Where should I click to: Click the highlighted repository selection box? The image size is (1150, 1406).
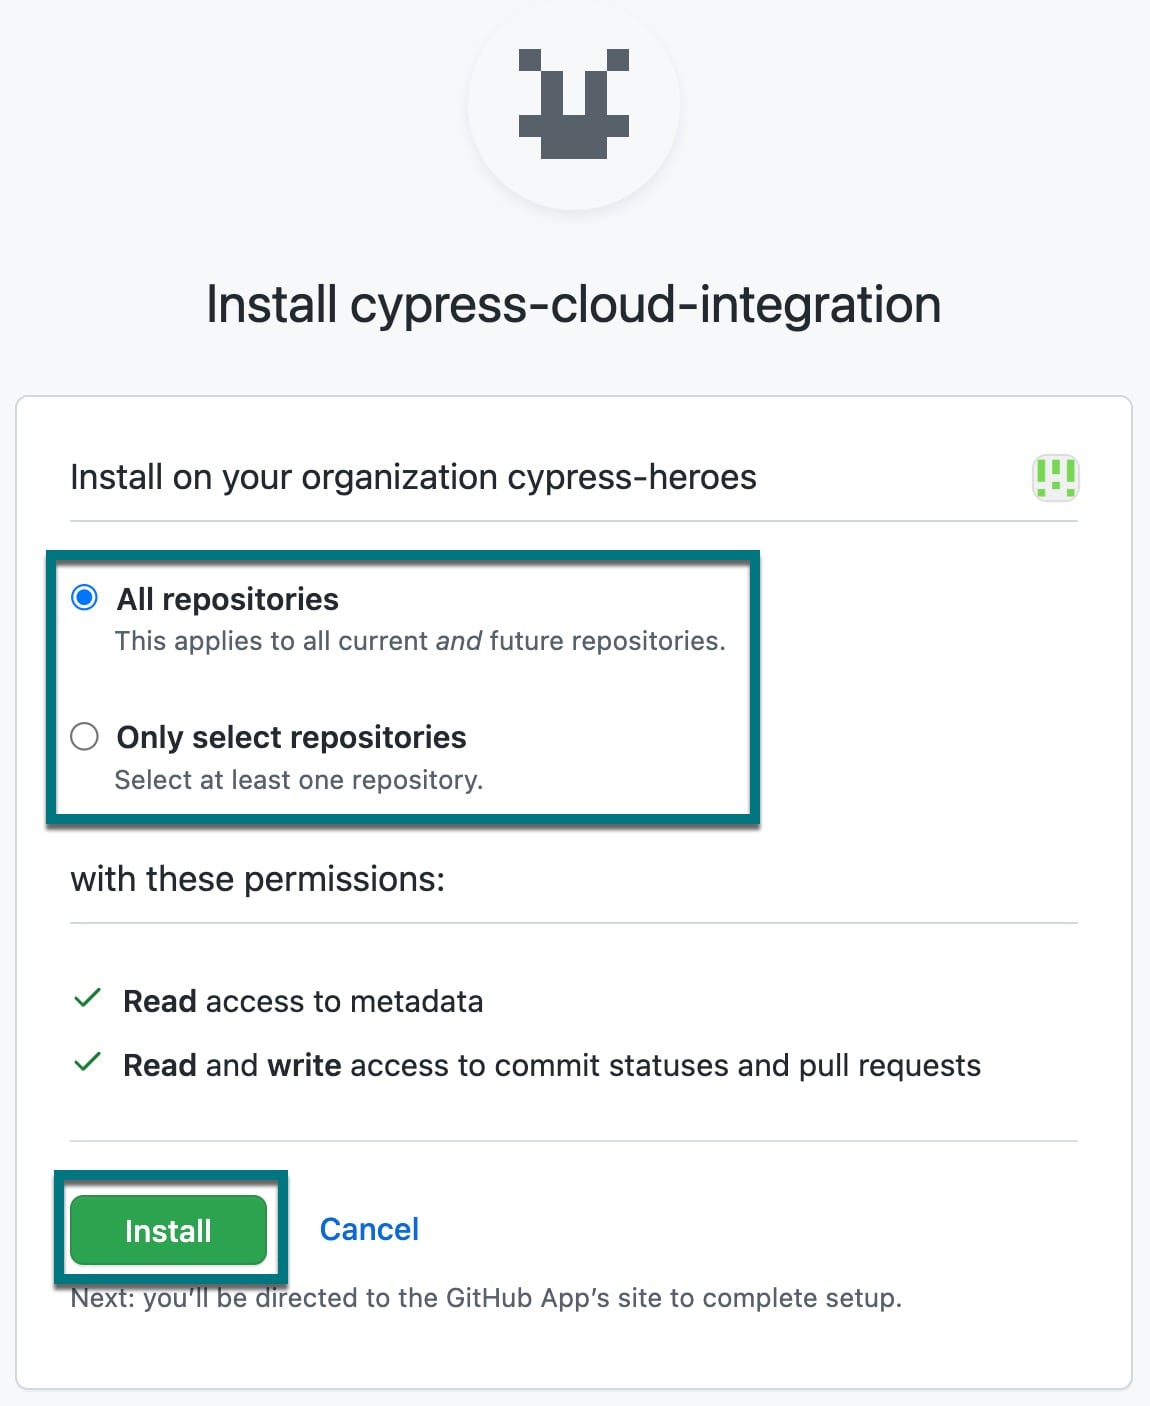[x=403, y=686]
